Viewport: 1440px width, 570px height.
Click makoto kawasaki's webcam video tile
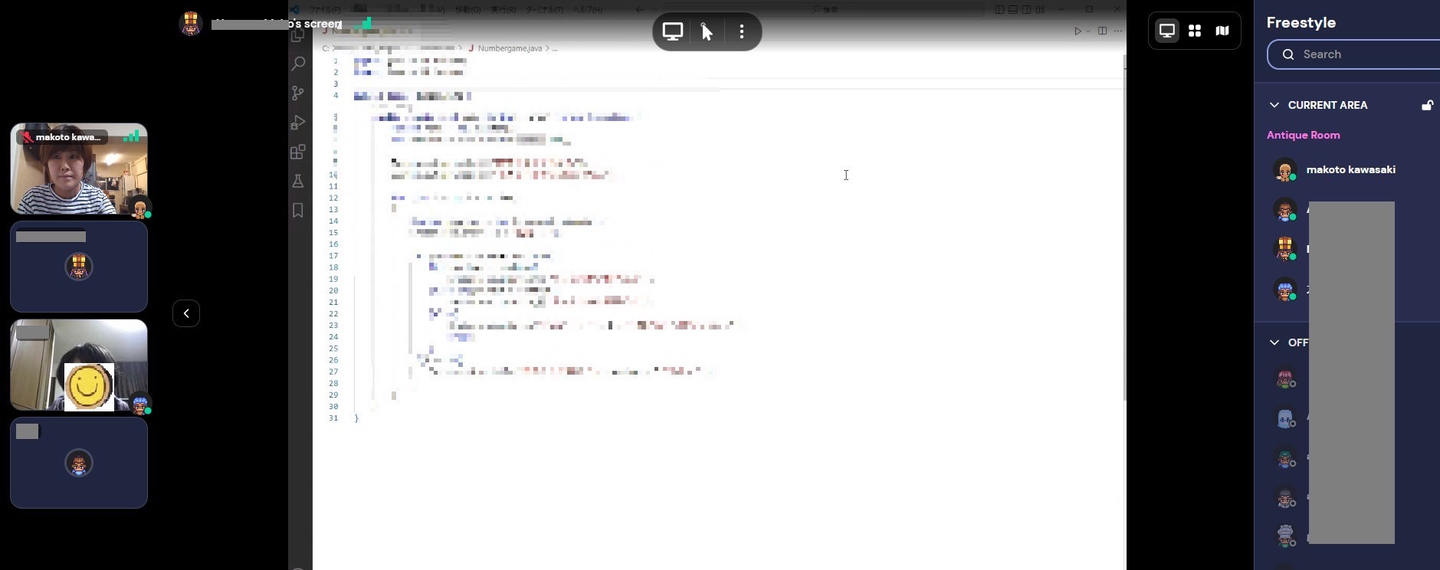[79, 169]
